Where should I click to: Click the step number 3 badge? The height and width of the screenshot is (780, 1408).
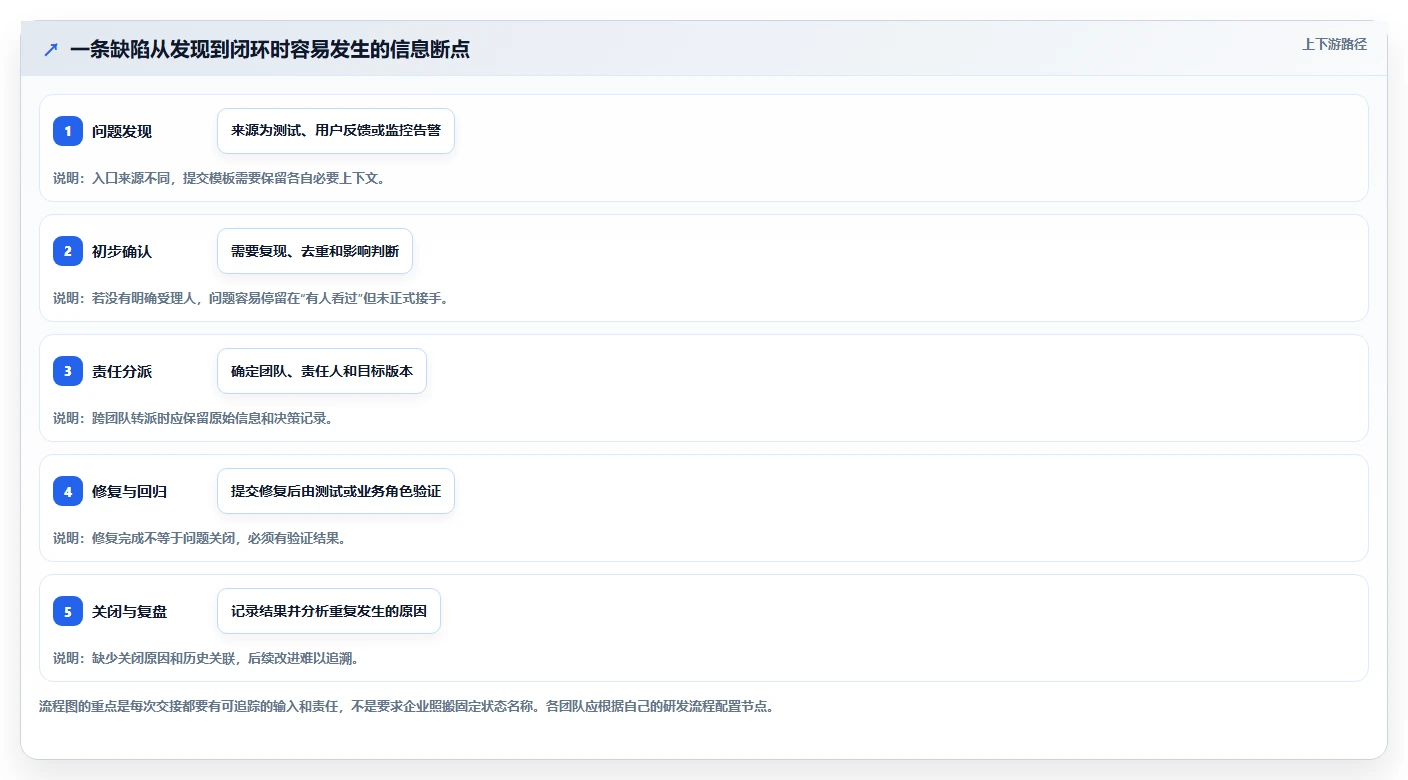[x=68, y=371]
